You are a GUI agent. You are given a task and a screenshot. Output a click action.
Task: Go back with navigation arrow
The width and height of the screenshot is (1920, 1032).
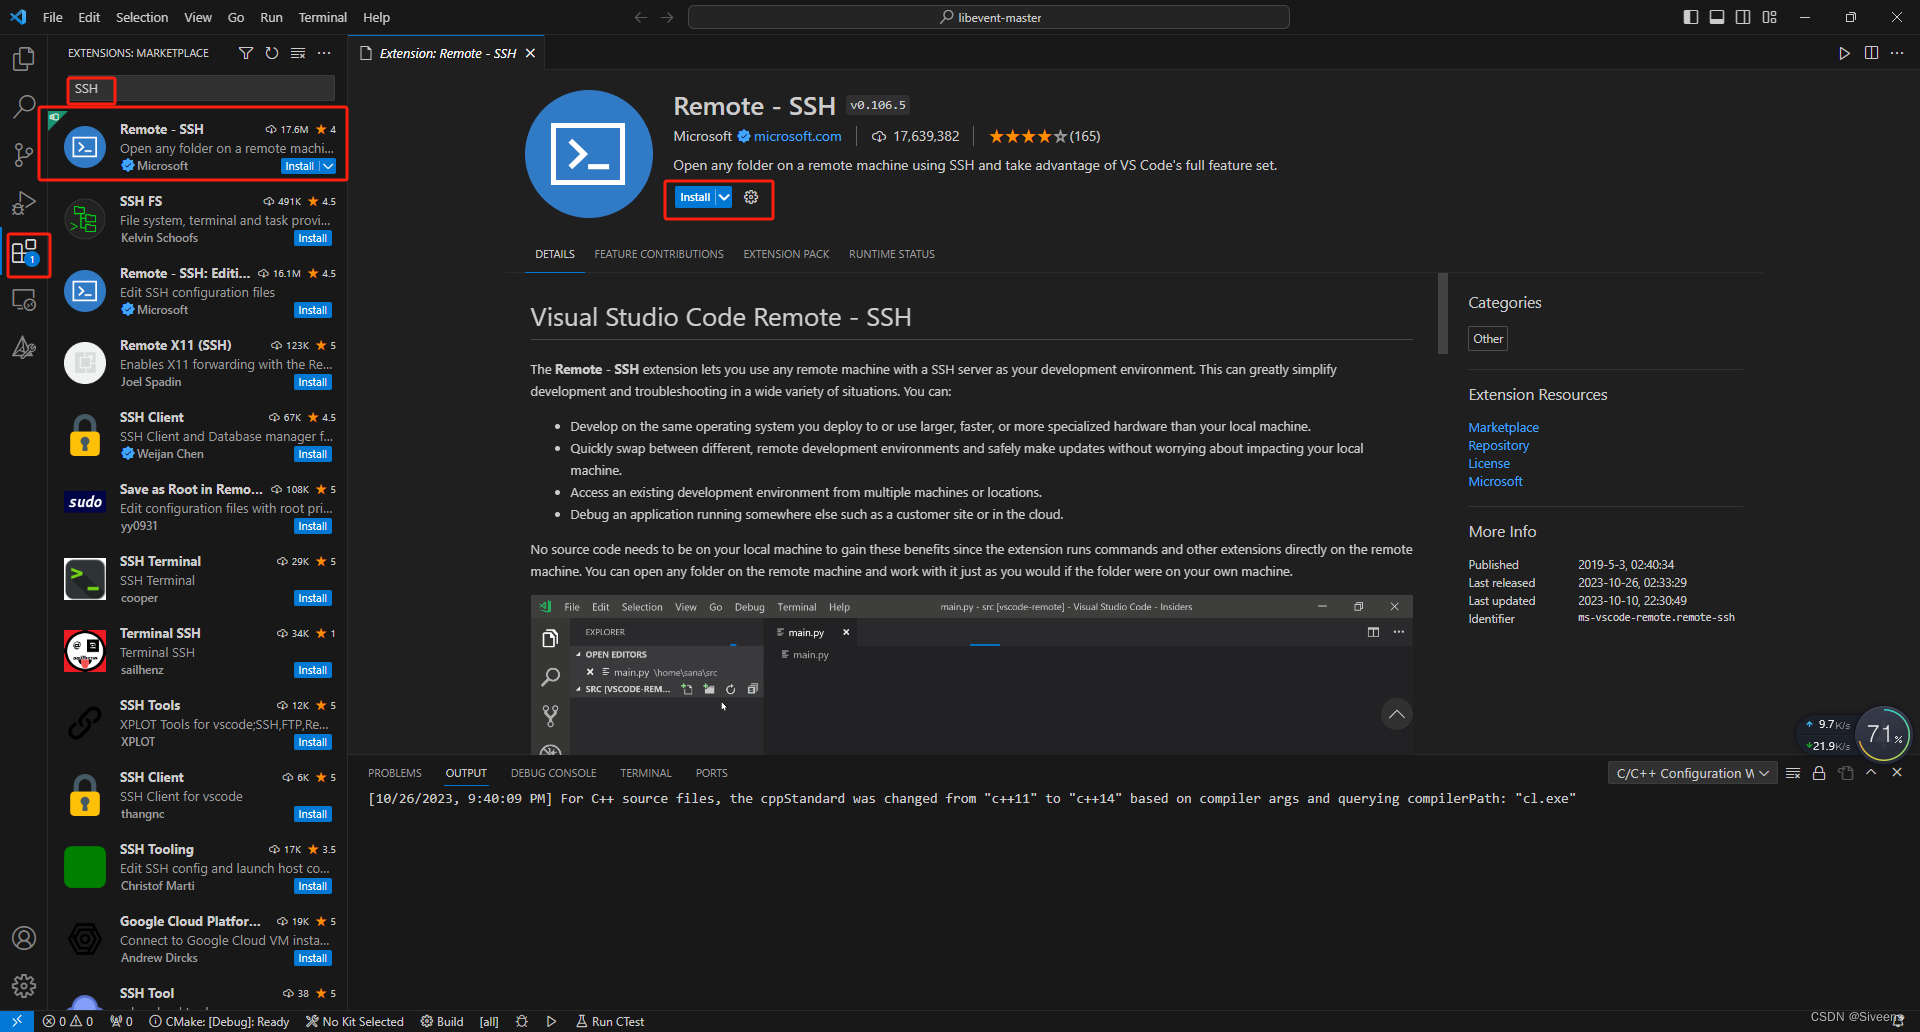click(641, 17)
